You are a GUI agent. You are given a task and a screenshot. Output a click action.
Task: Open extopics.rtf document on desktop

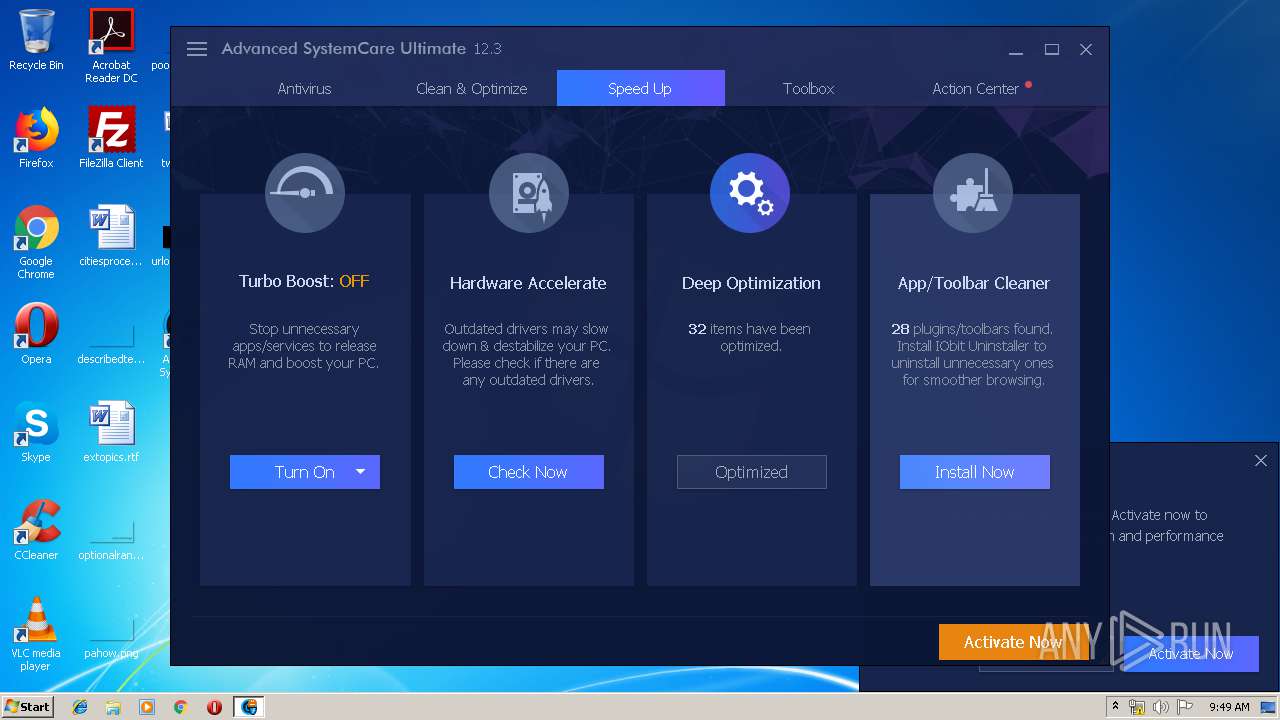[111, 432]
